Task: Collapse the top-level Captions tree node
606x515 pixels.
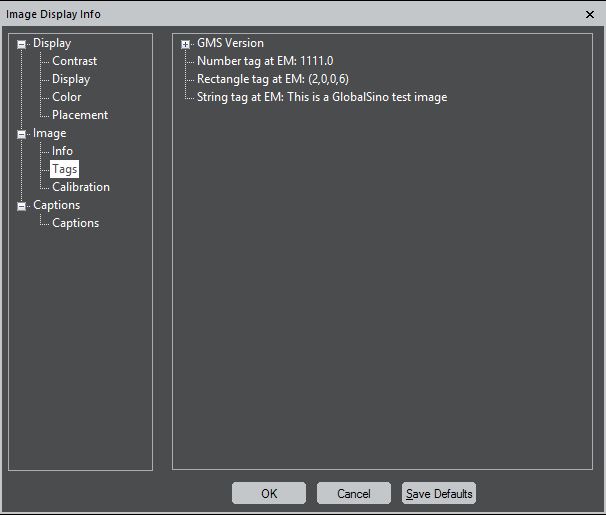Action: 22,206
